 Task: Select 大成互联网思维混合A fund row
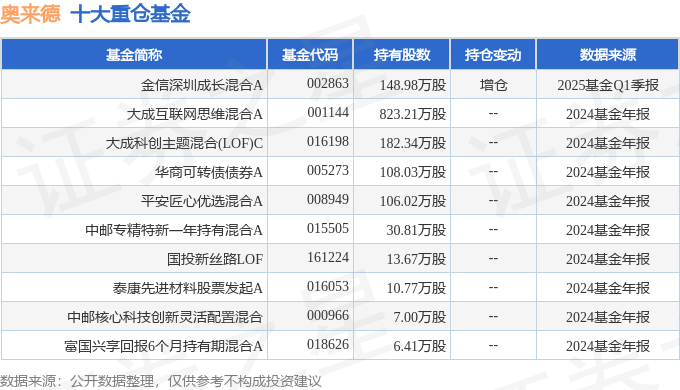tap(340, 114)
